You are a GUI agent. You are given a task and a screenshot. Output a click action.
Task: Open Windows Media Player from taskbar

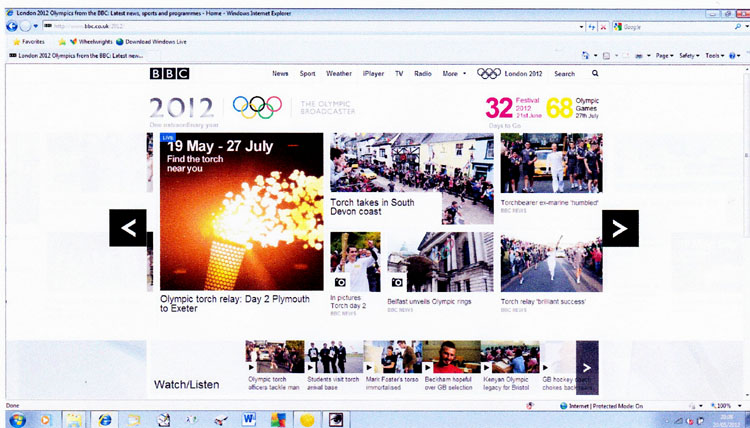(45, 420)
